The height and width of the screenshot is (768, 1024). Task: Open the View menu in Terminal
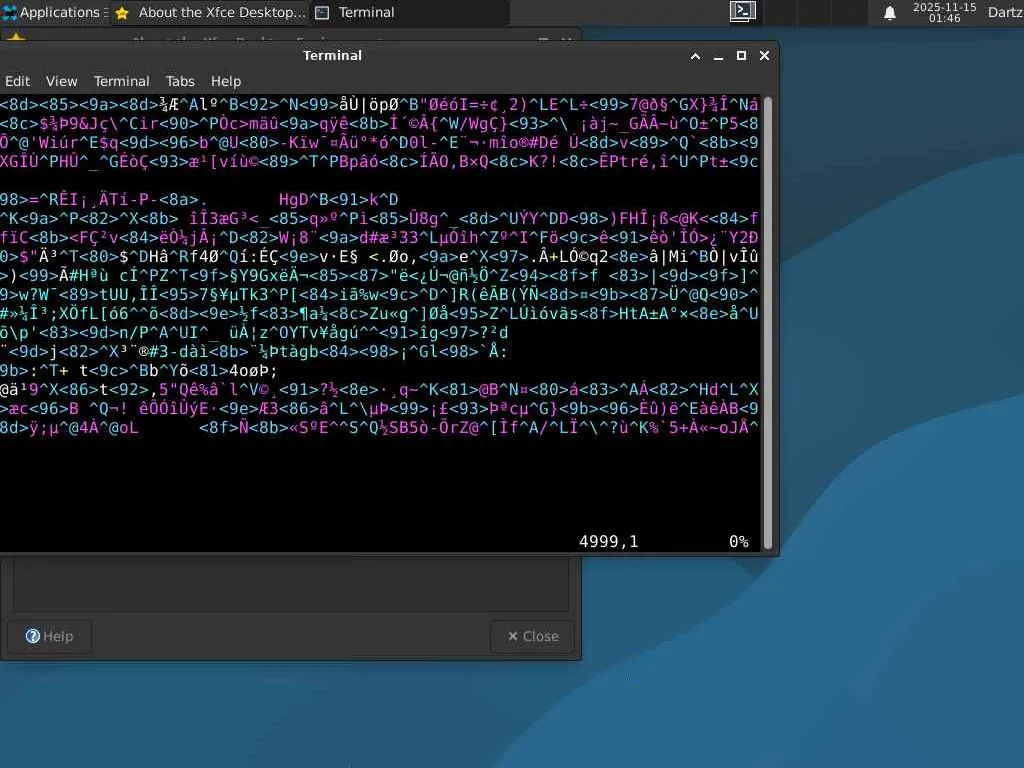tap(61, 81)
